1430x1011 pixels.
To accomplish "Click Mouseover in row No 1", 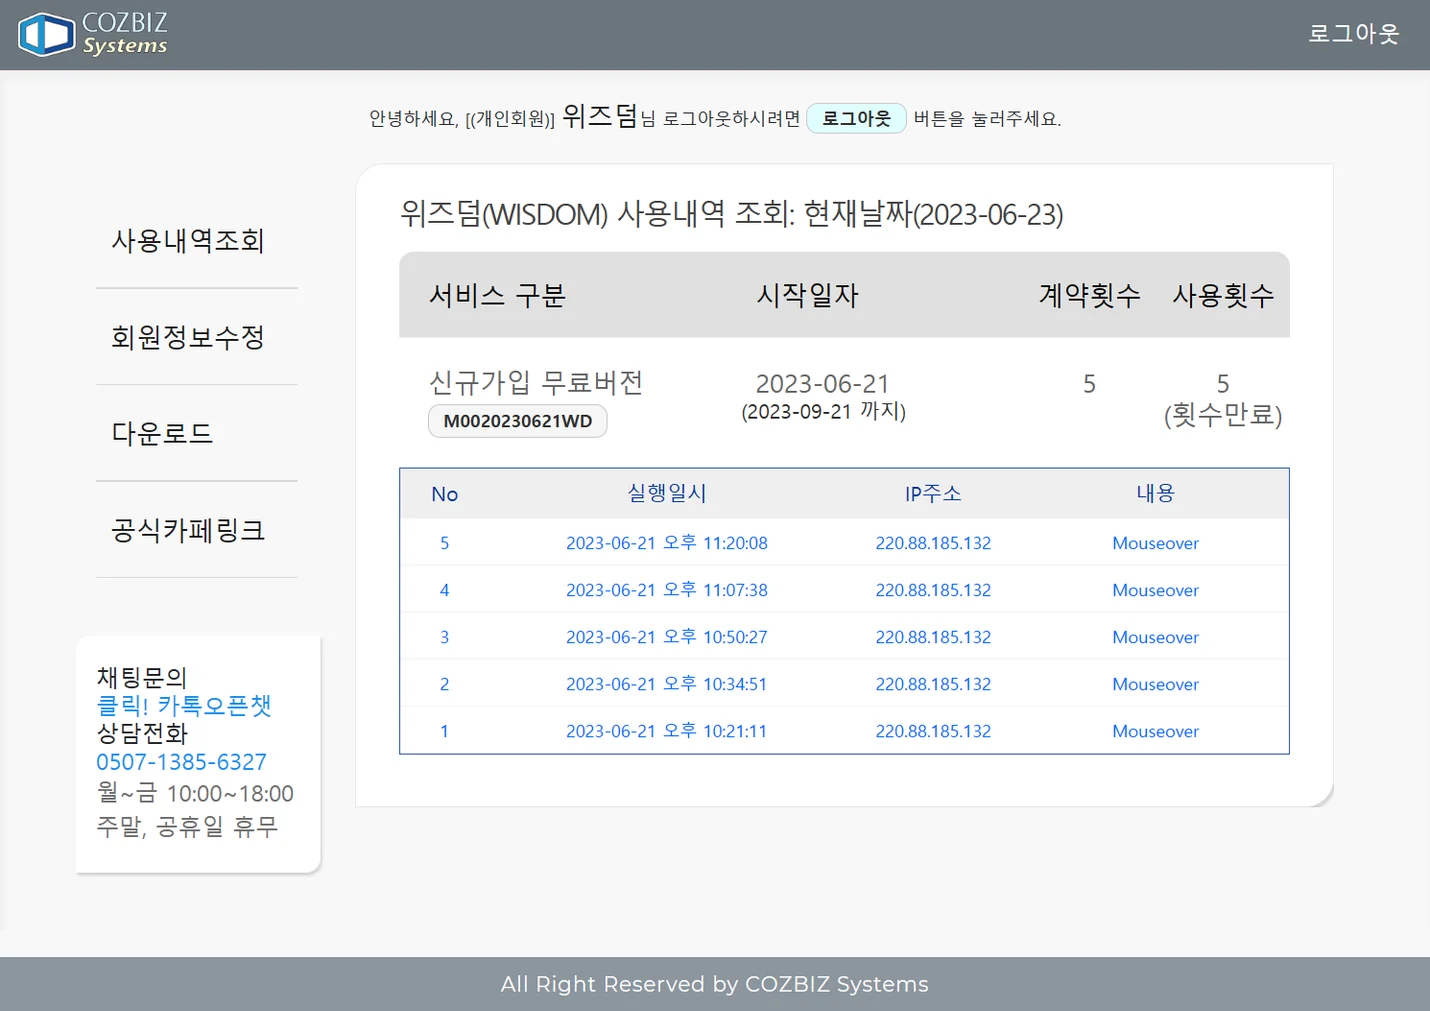I will point(1155,731).
